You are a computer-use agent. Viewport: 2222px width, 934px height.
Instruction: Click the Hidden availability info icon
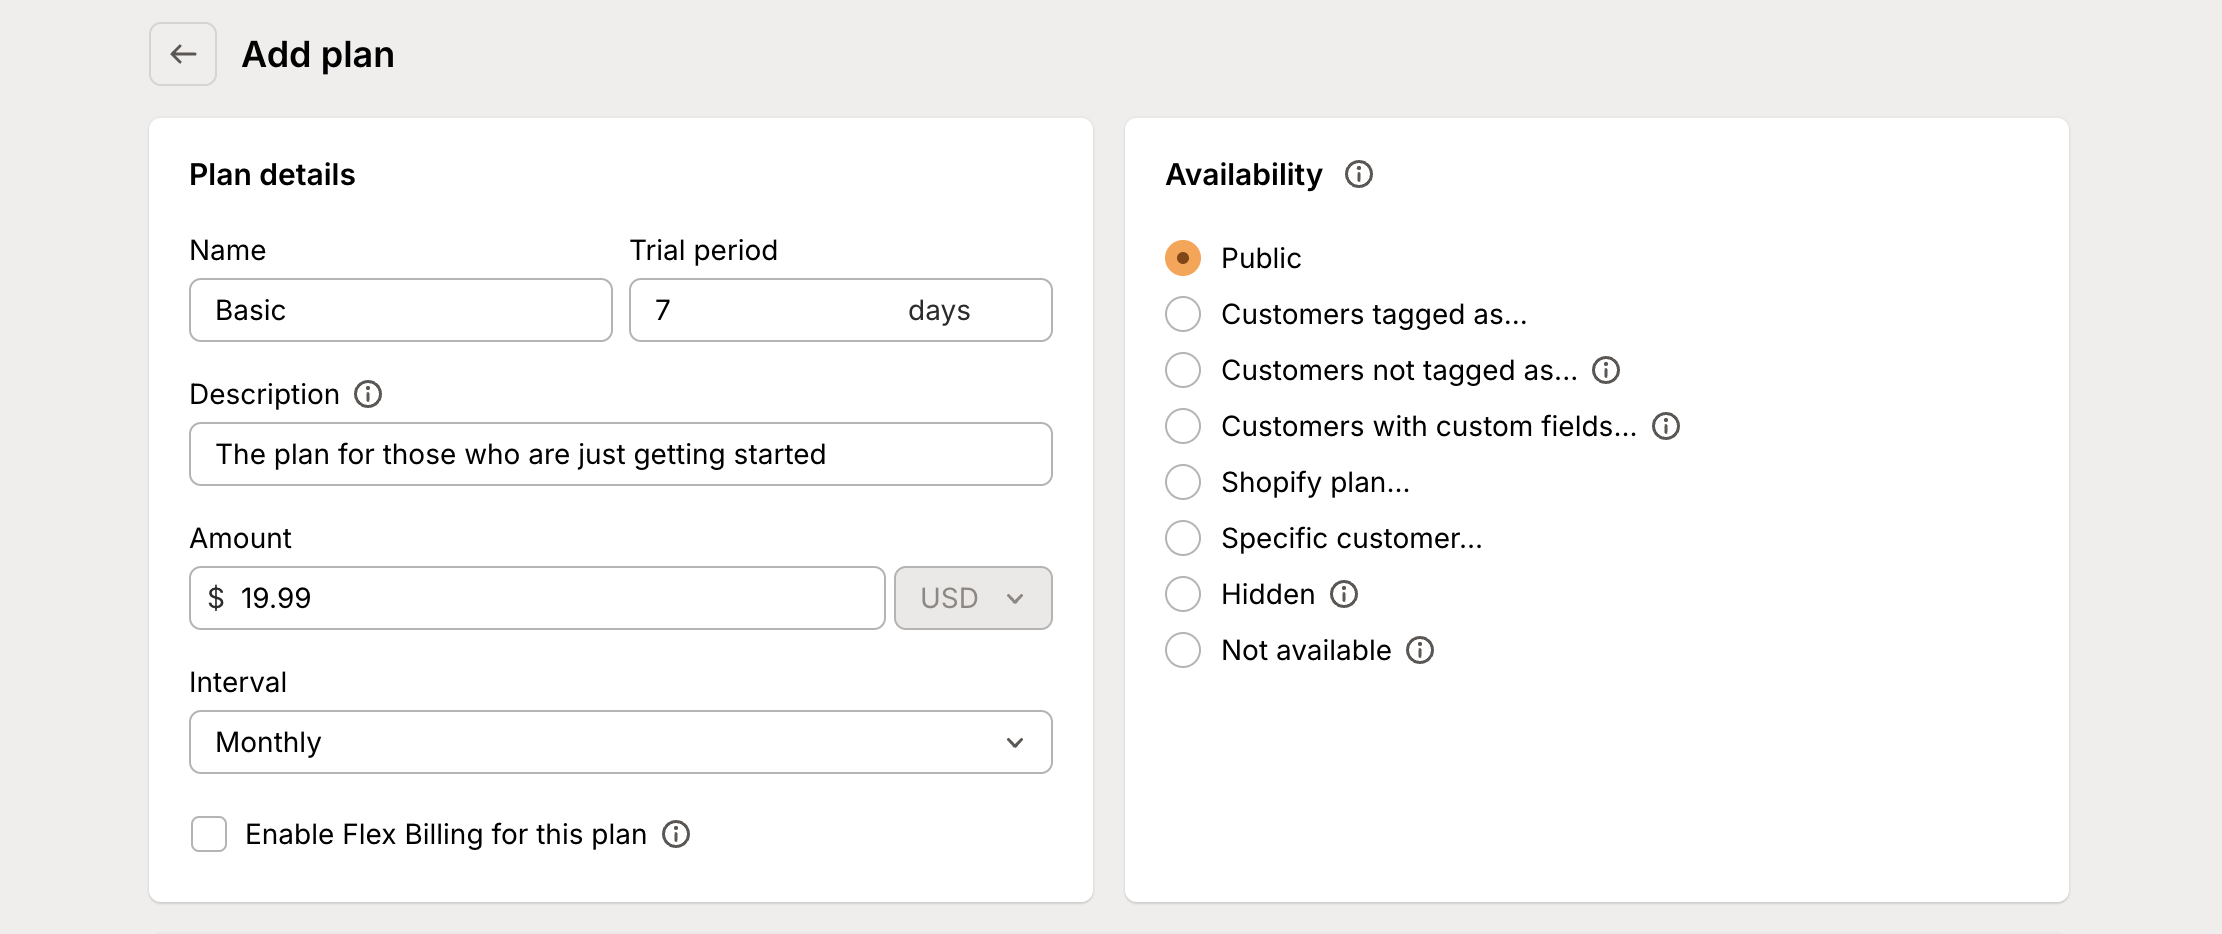click(x=1344, y=594)
